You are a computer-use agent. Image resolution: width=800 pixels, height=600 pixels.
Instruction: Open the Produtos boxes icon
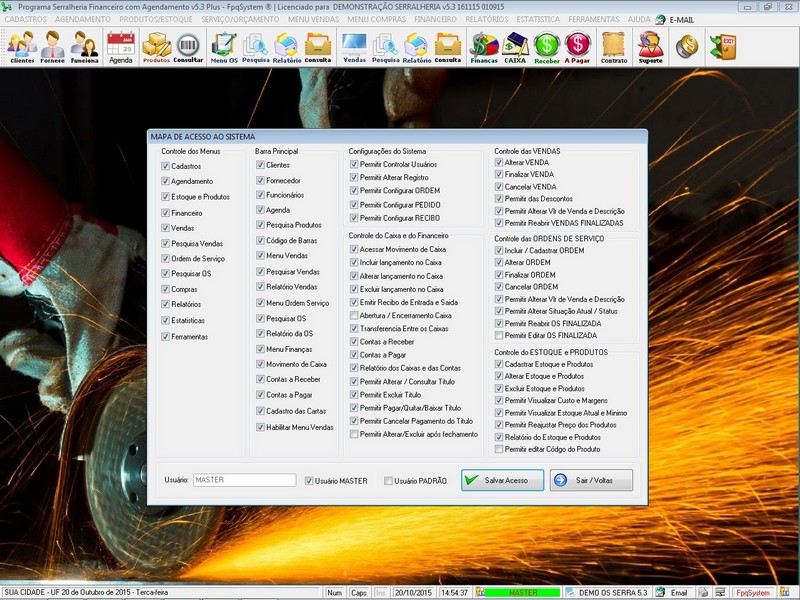(x=156, y=46)
